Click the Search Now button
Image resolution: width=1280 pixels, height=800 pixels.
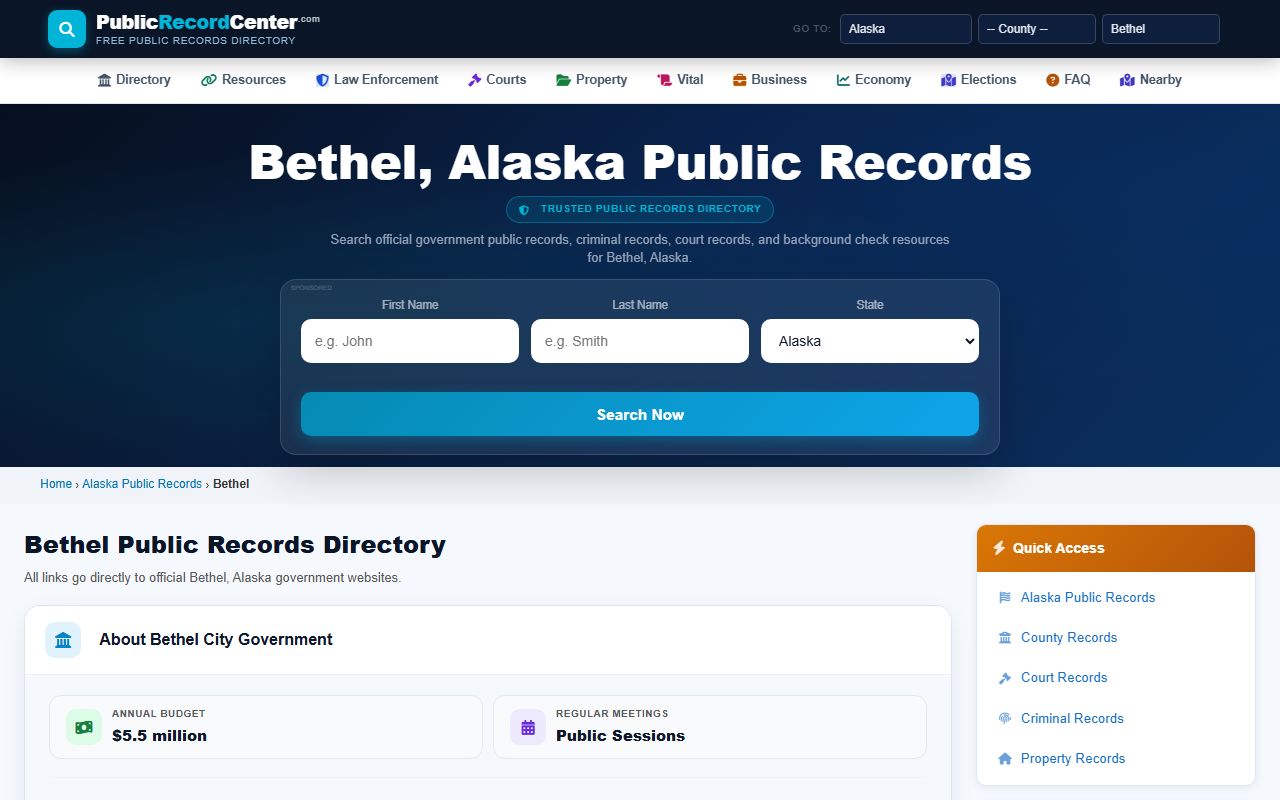(x=640, y=414)
